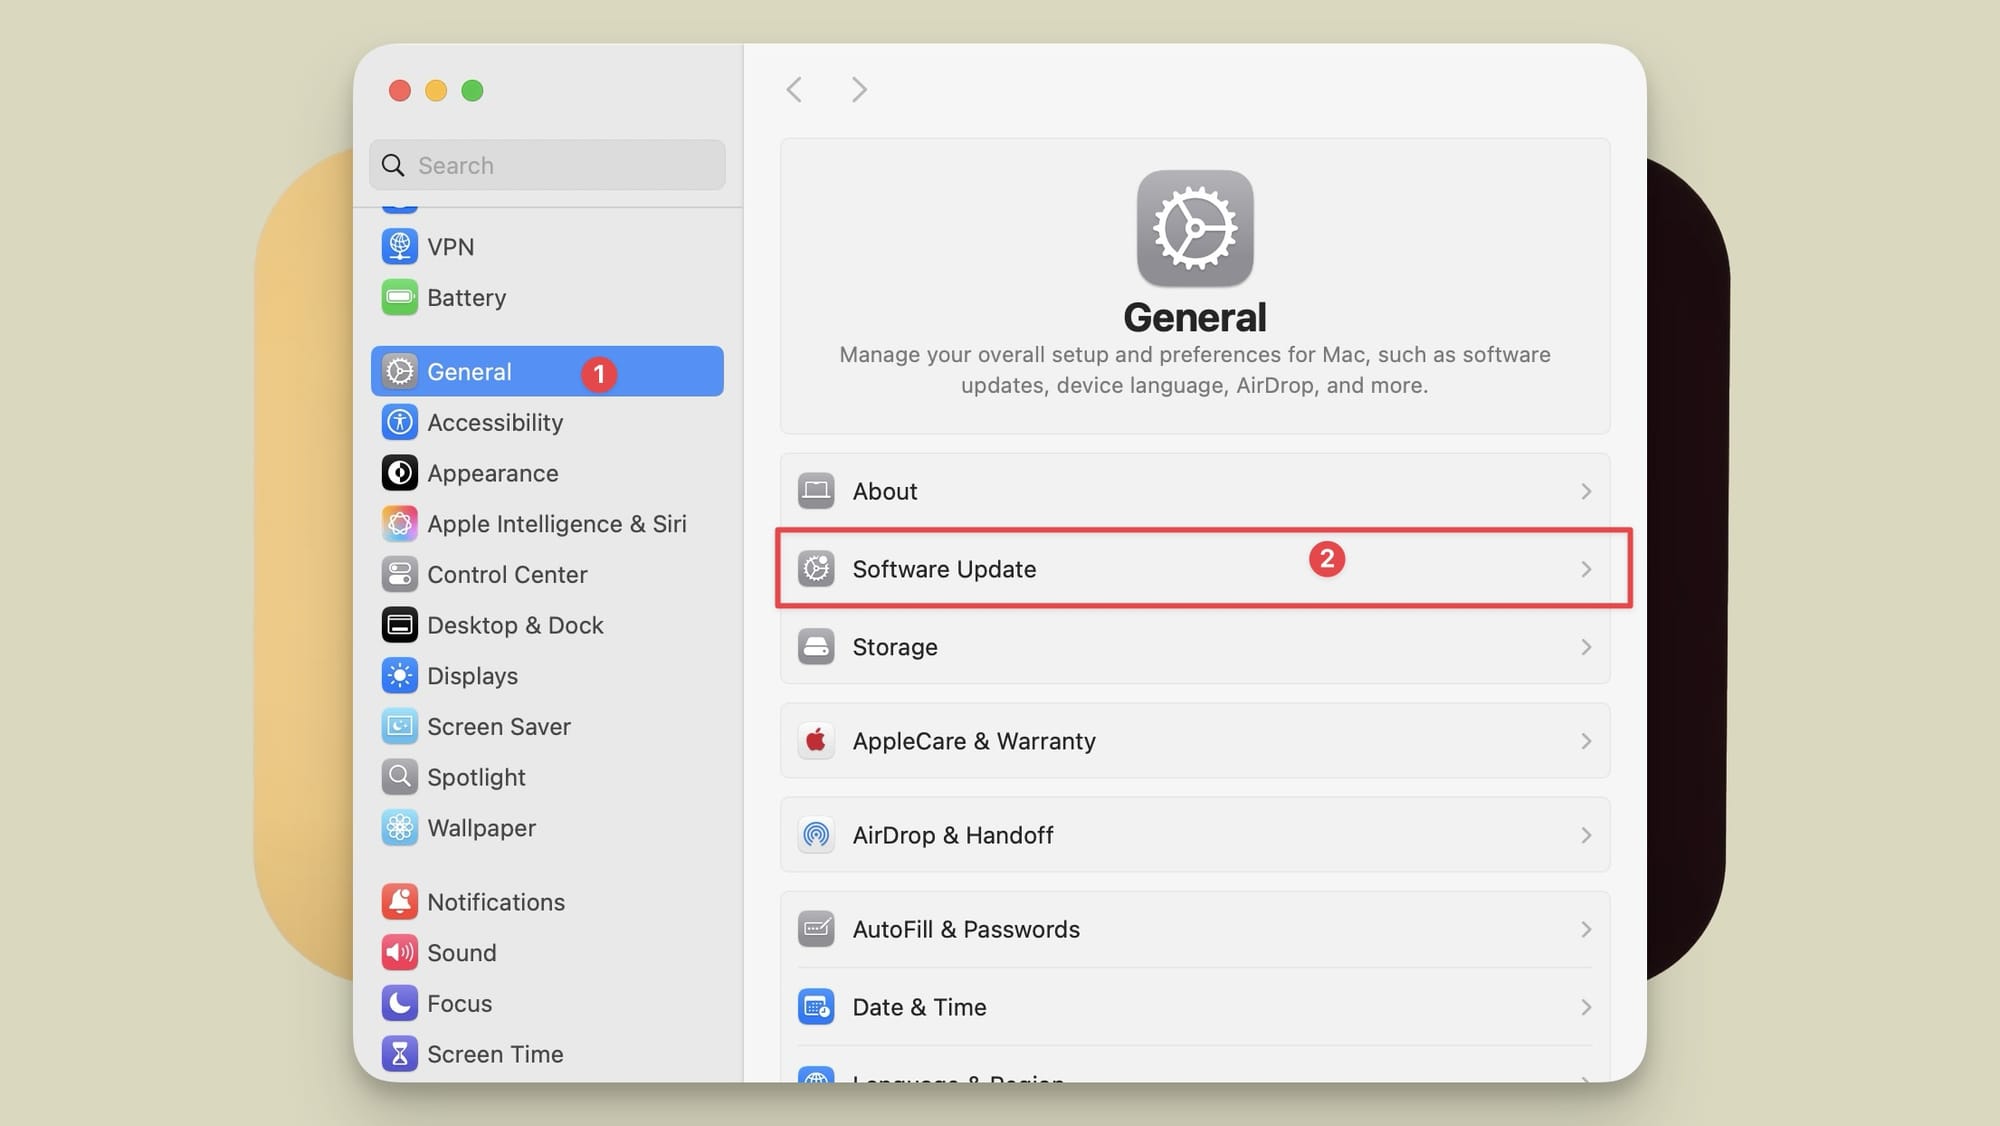The width and height of the screenshot is (2000, 1126).
Task: Expand the AirDrop & Handoff chevron
Action: pyautogui.click(x=1586, y=835)
